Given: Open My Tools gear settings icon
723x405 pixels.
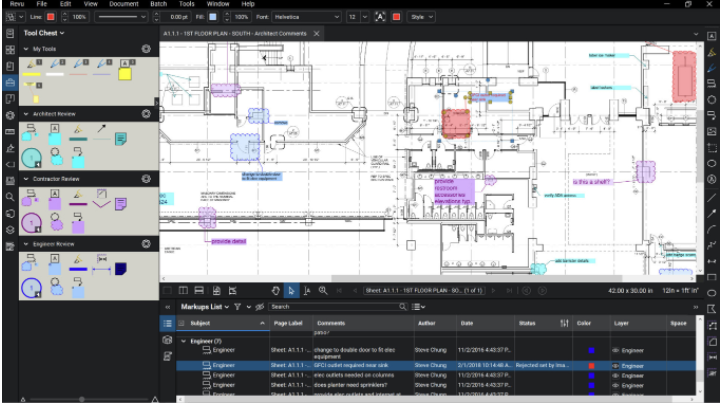Looking at the screenshot, I should click(146, 49).
